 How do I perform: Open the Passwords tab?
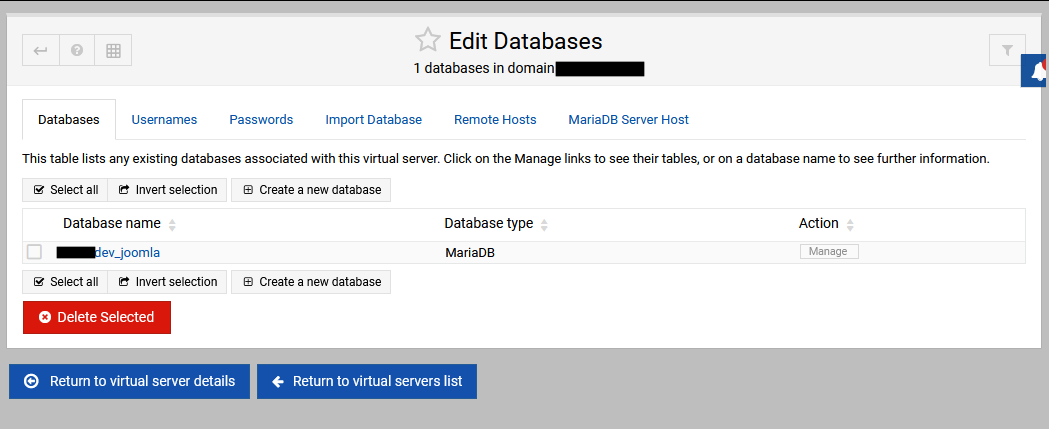[x=261, y=120]
